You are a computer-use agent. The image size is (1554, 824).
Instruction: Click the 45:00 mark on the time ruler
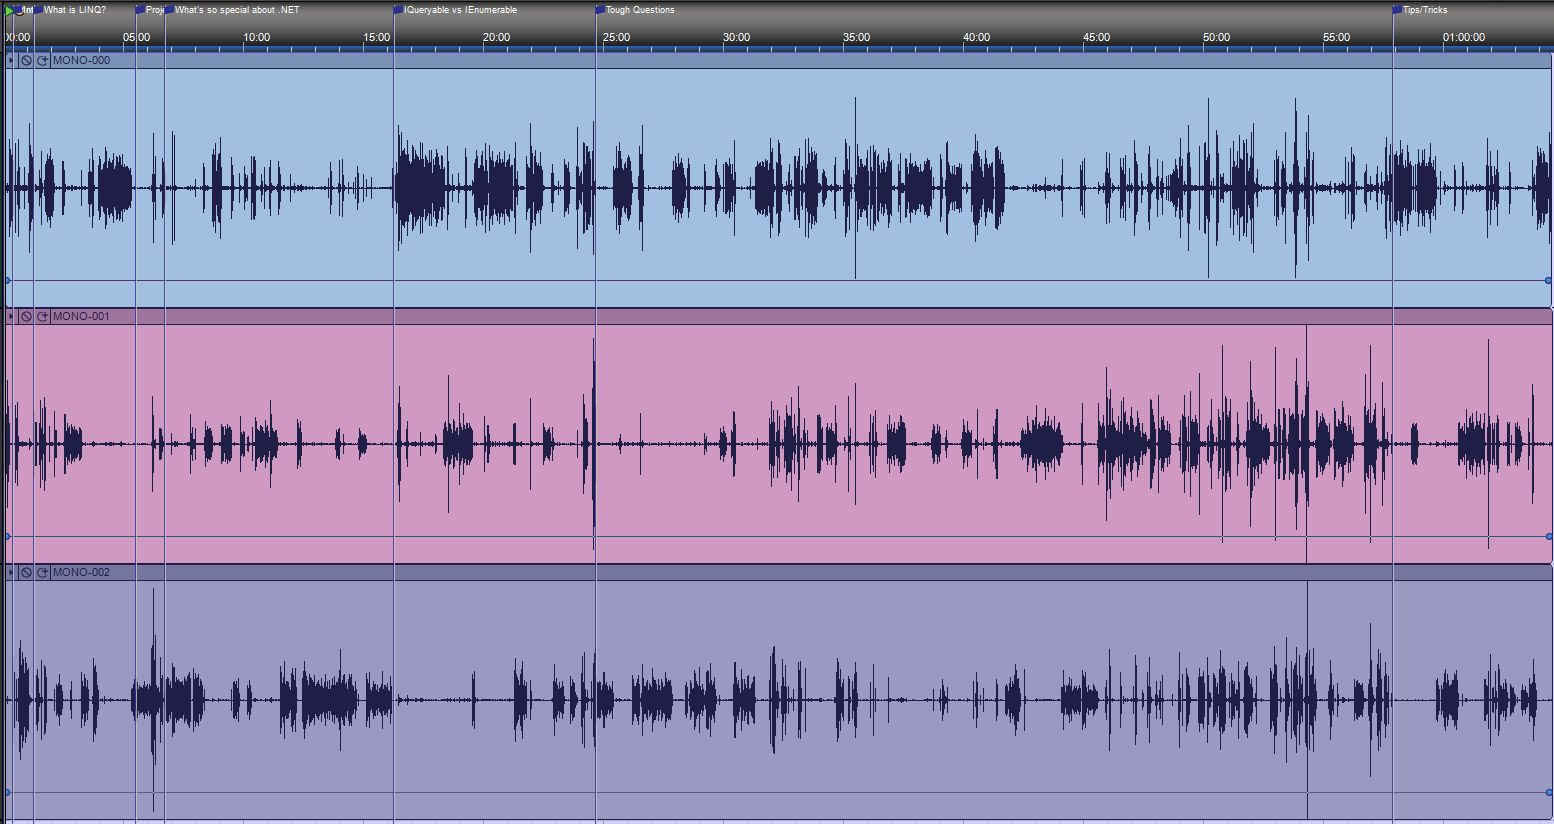click(1097, 37)
